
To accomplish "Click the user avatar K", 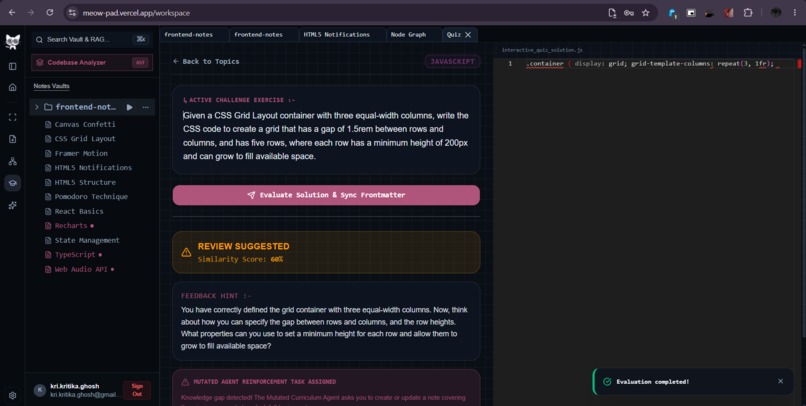I will coord(40,390).
